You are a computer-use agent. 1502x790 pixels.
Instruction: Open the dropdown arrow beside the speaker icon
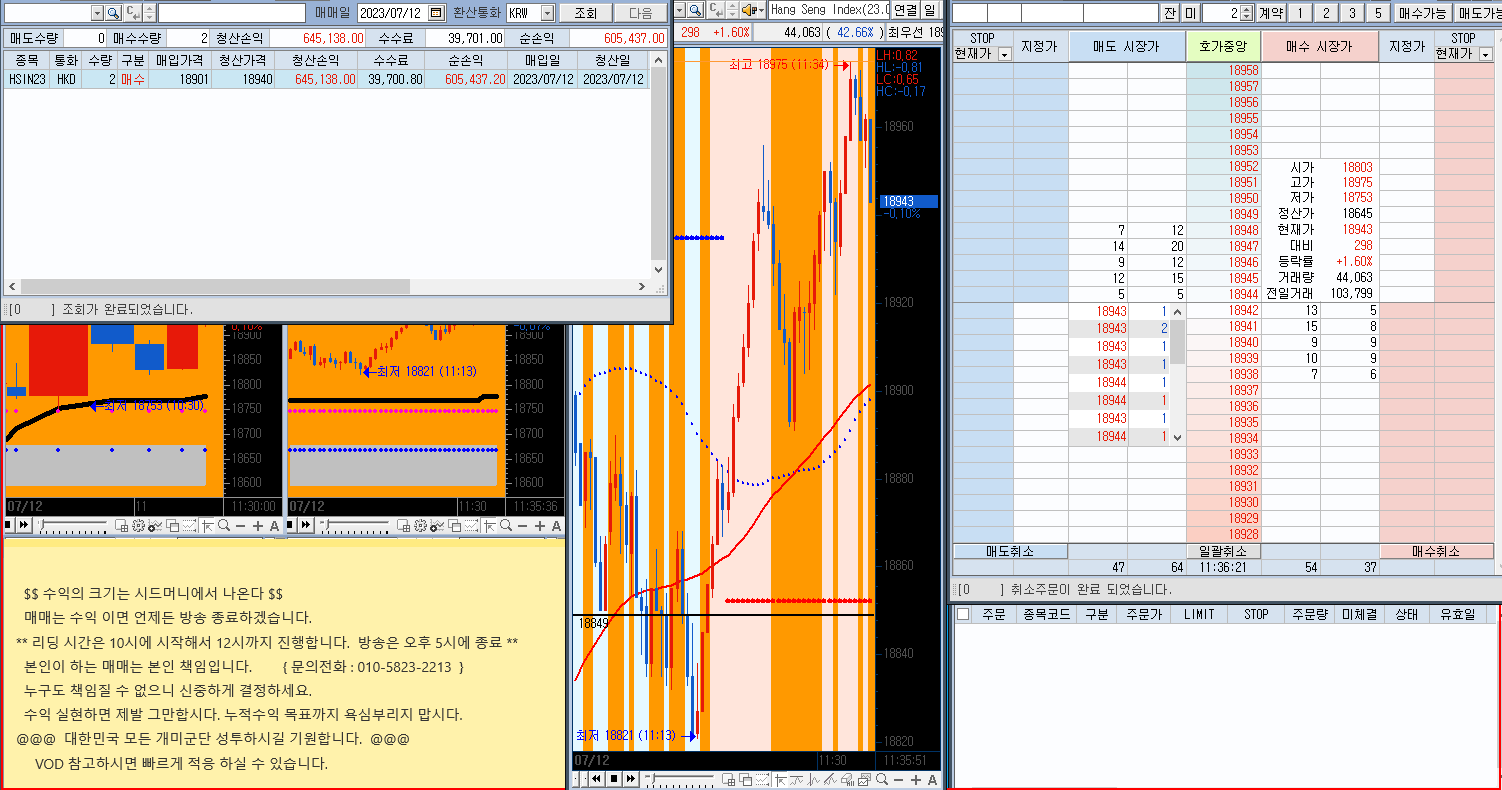[x=761, y=10]
